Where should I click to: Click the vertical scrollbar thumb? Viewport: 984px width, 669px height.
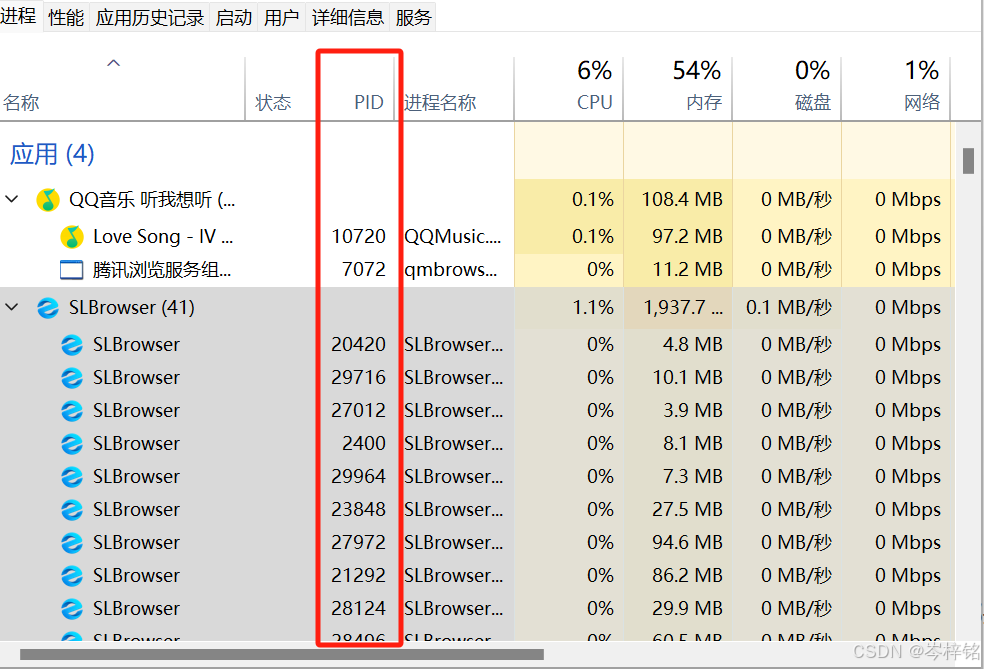(968, 161)
